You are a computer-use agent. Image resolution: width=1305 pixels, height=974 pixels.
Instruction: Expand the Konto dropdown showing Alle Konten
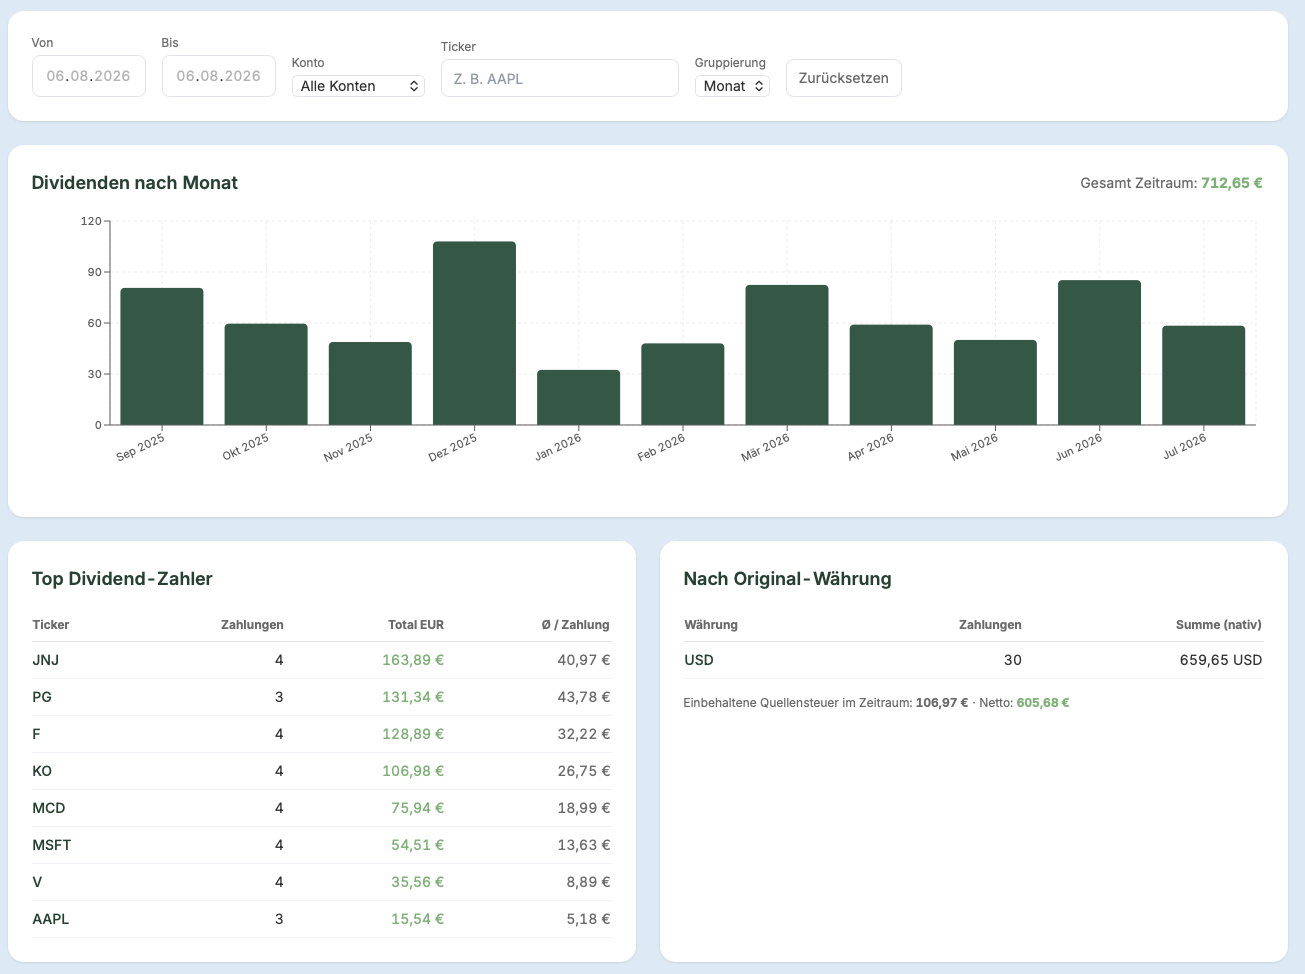(x=358, y=86)
